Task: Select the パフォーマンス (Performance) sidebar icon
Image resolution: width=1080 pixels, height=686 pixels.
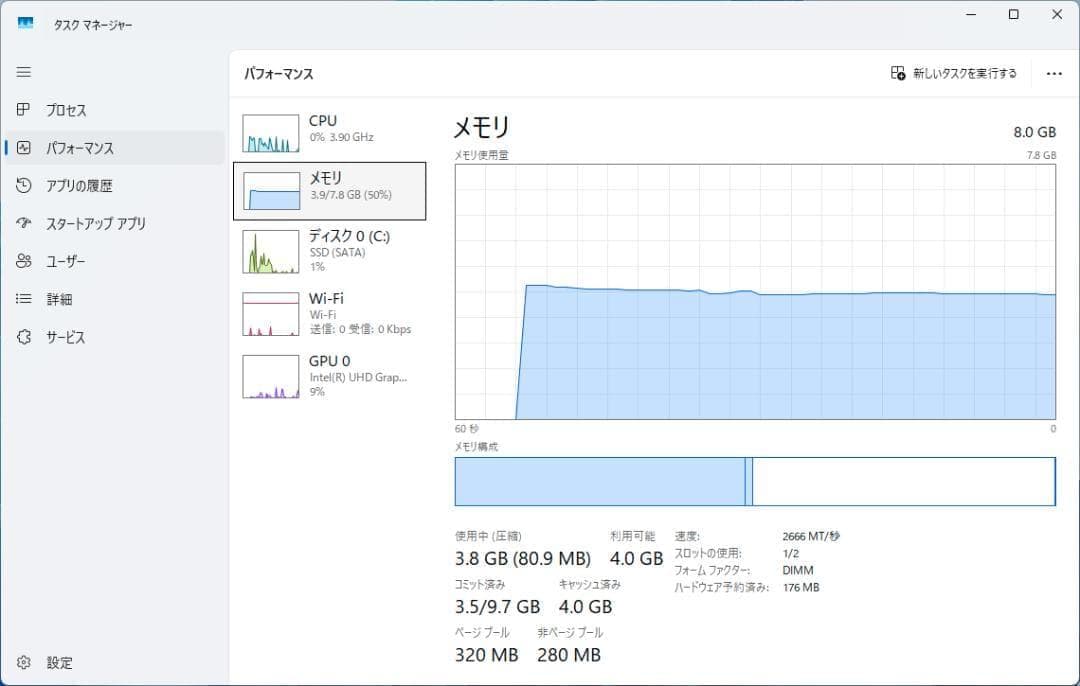Action: pos(23,147)
